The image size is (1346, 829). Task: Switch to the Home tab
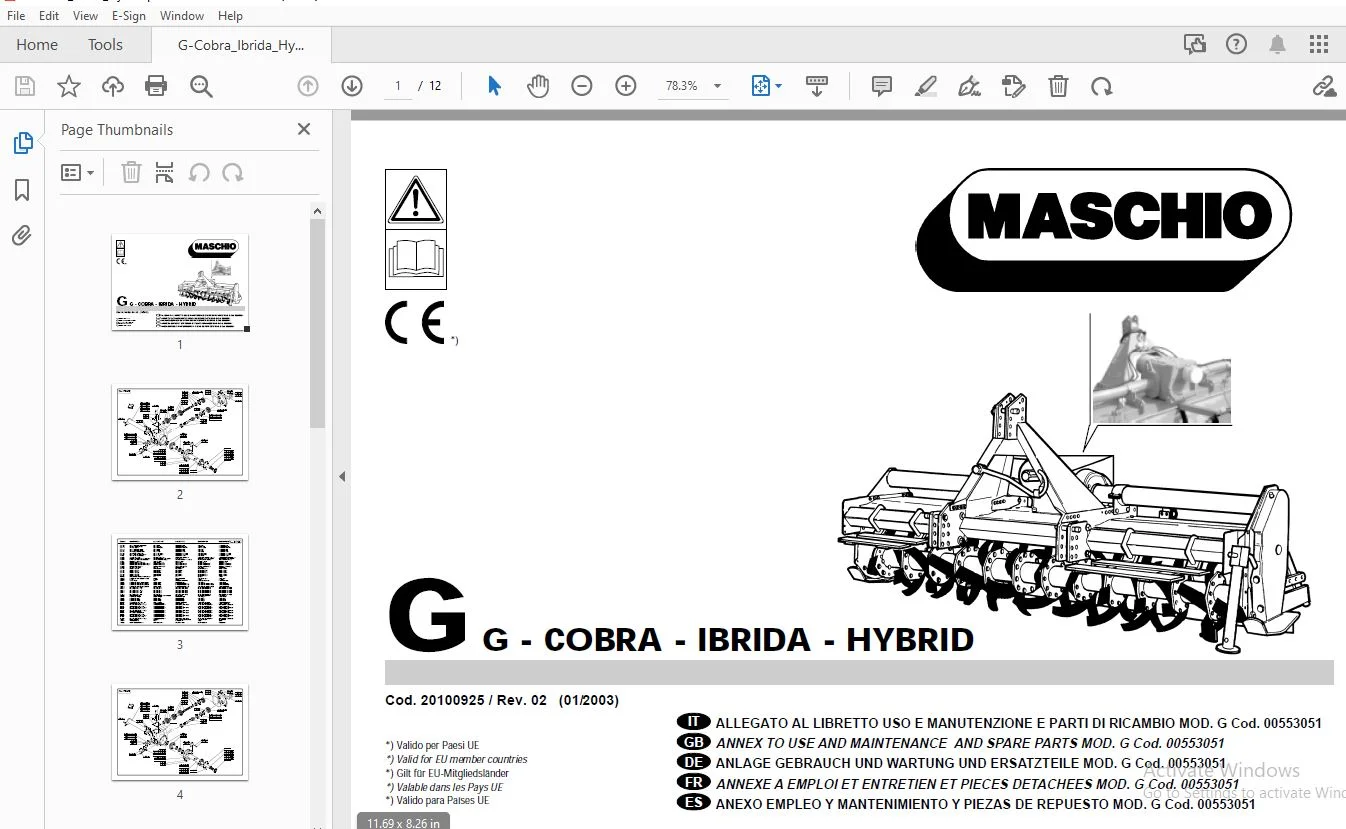point(37,44)
